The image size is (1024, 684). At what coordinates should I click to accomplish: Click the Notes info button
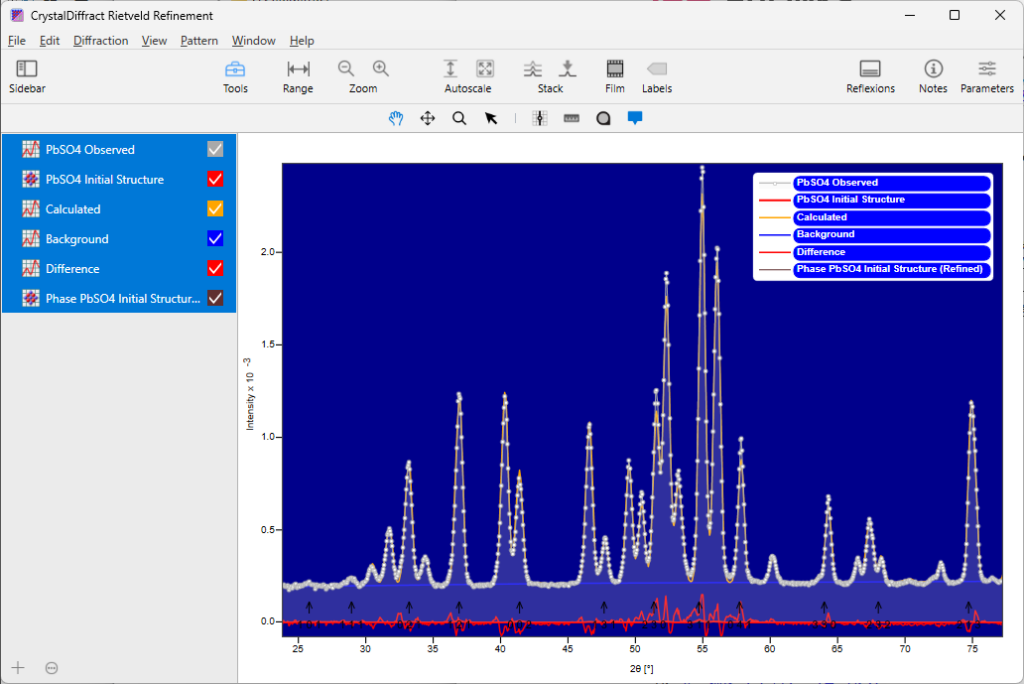[x=933, y=69]
